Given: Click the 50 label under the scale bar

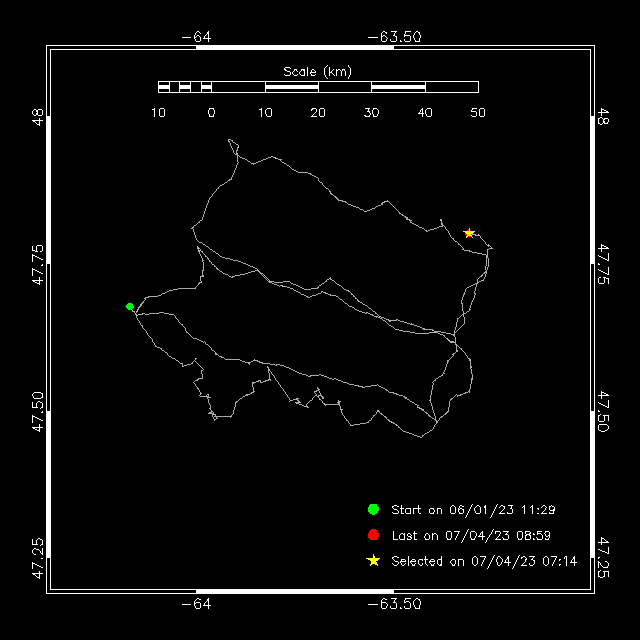Looking at the screenshot, I should click(x=478, y=113).
